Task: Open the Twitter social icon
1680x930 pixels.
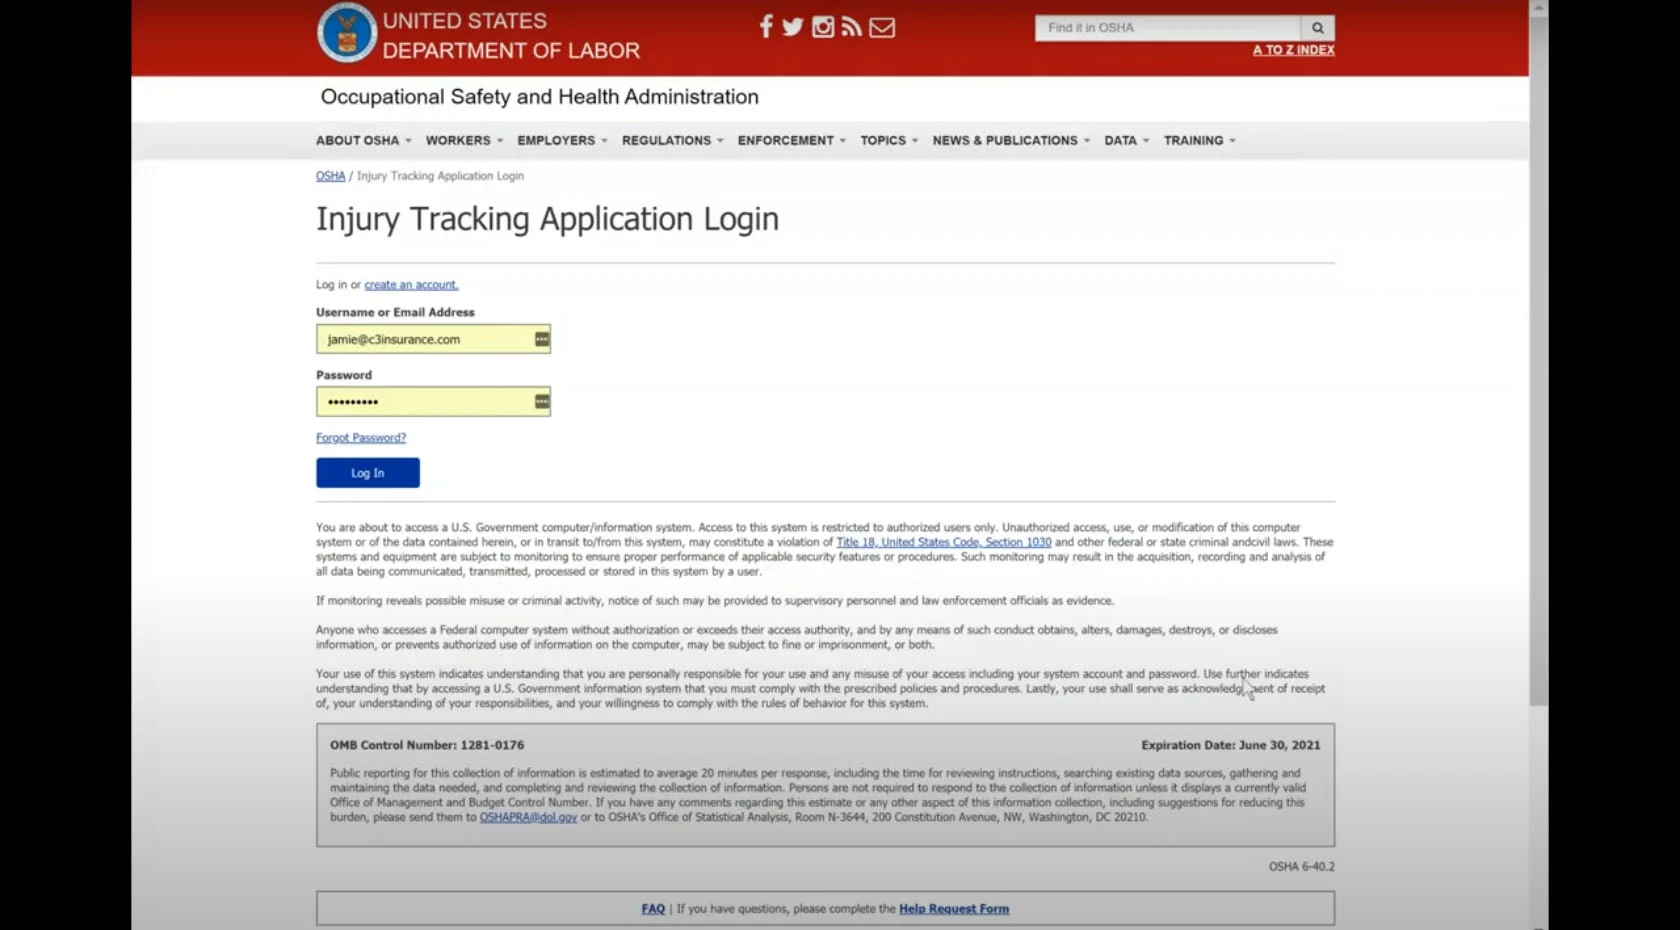Action: click(x=793, y=27)
